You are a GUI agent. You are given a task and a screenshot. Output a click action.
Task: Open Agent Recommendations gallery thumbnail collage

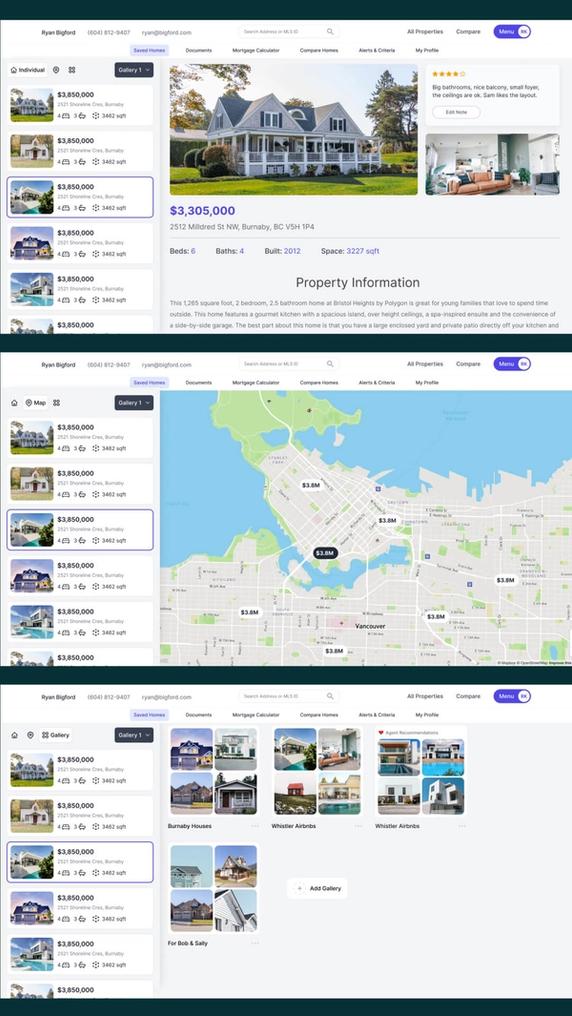[421, 776]
